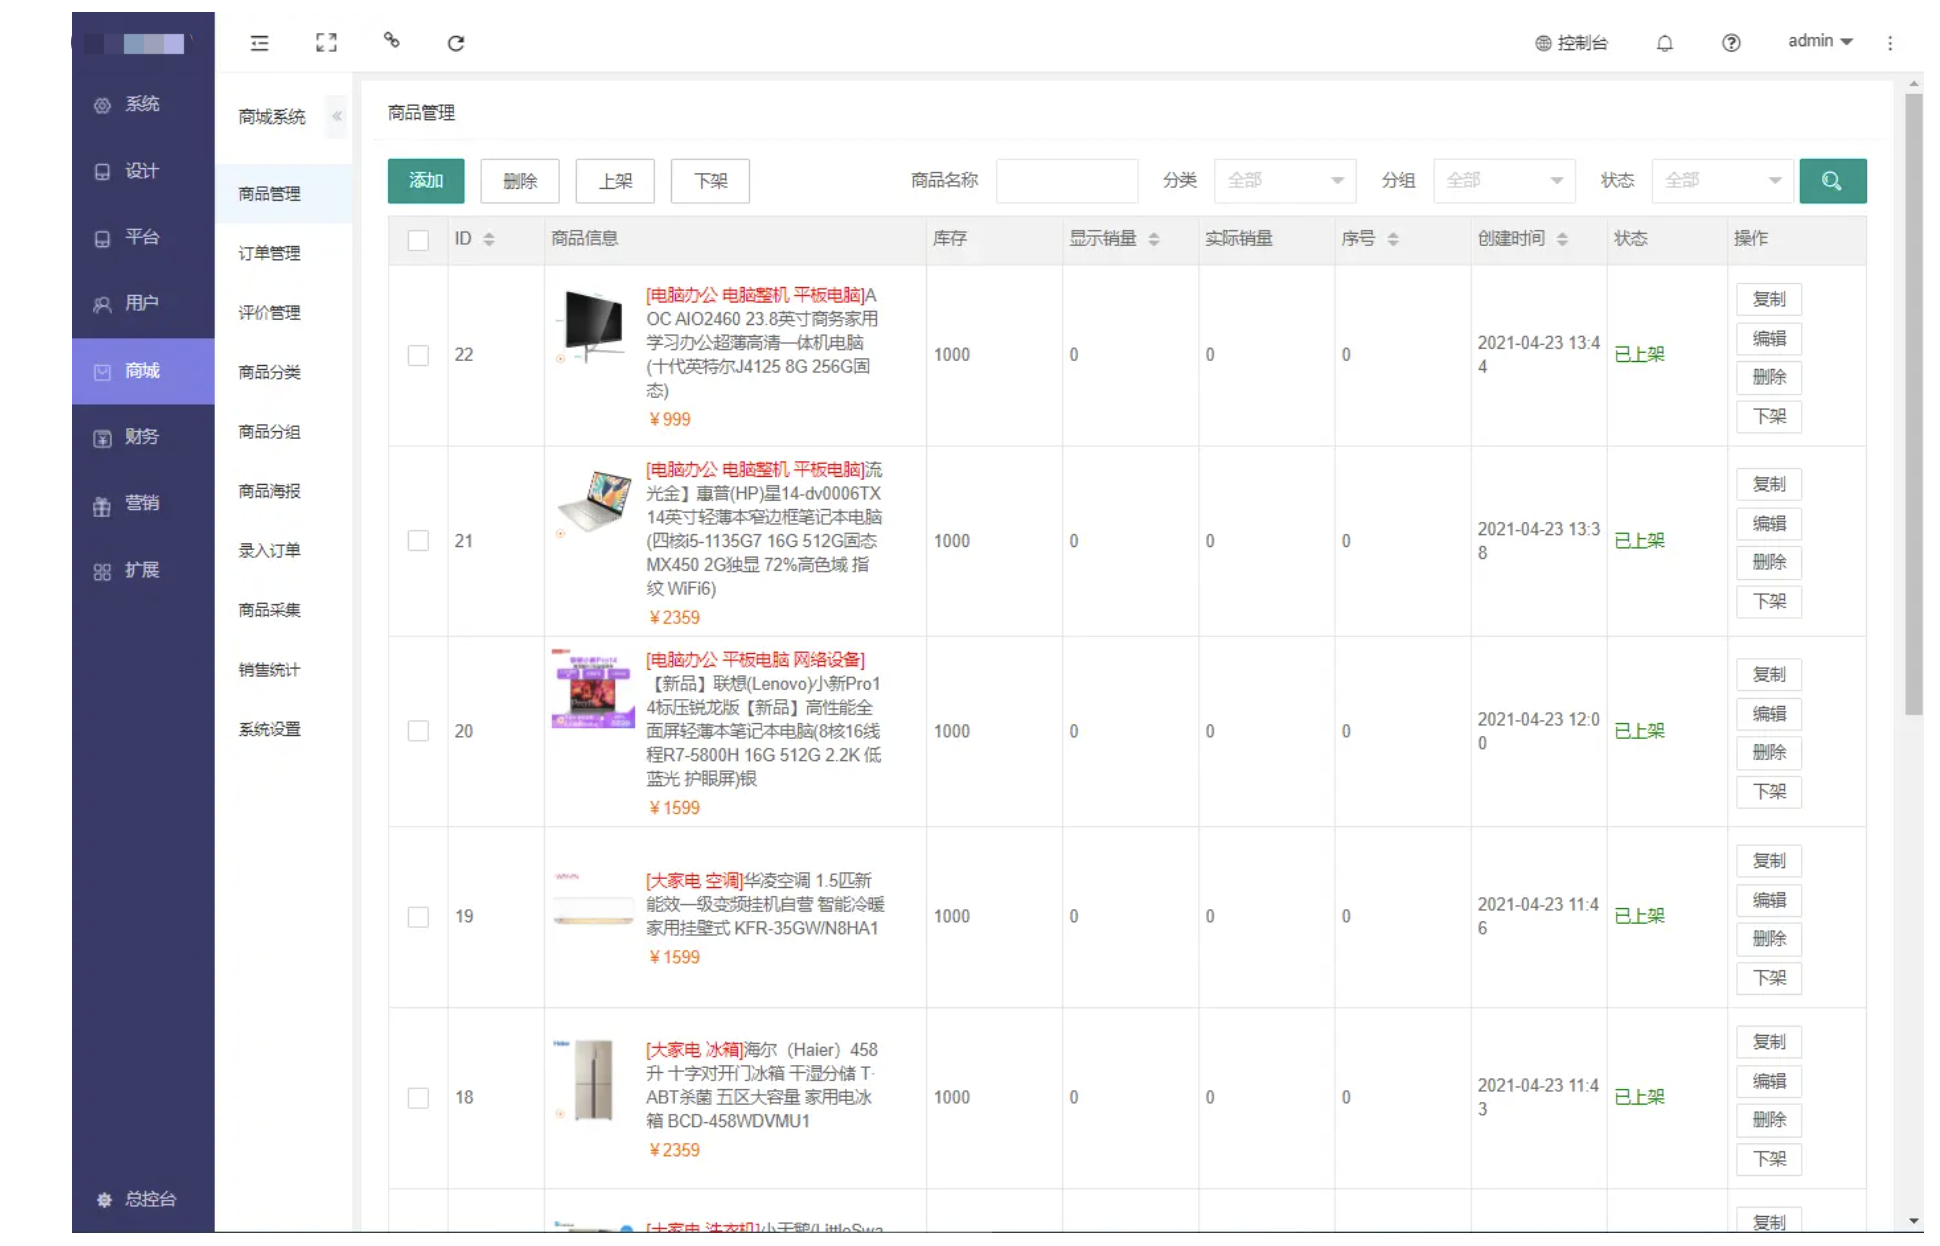Open 扩展 in the sidebar
Viewport: 1940px width, 1246px height.
click(x=143, y=570)
